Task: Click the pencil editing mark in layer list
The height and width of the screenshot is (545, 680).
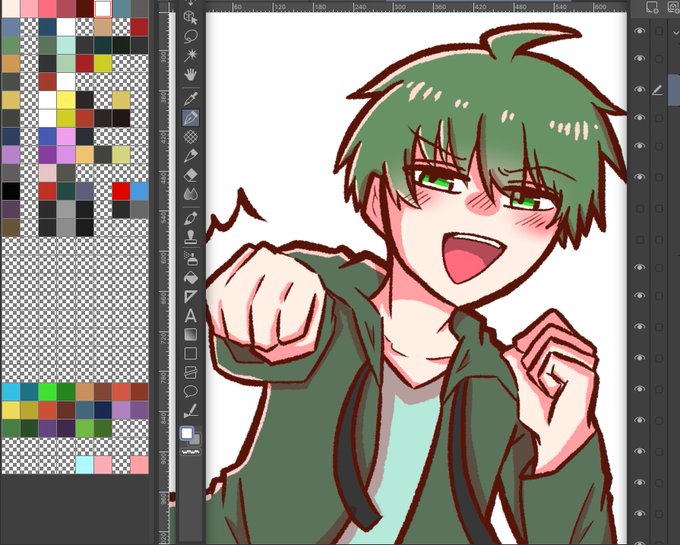Action: pos(657,90)
